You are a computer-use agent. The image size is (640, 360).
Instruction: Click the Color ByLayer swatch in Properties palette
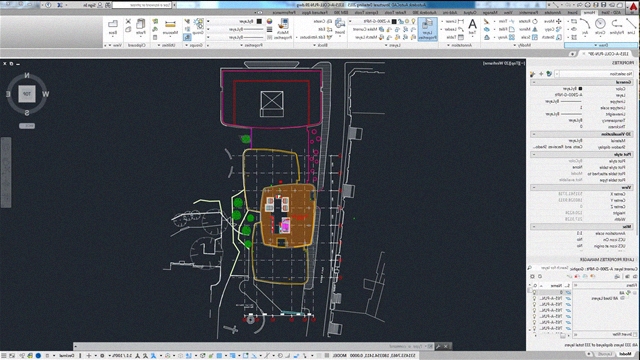coord(580,89)
